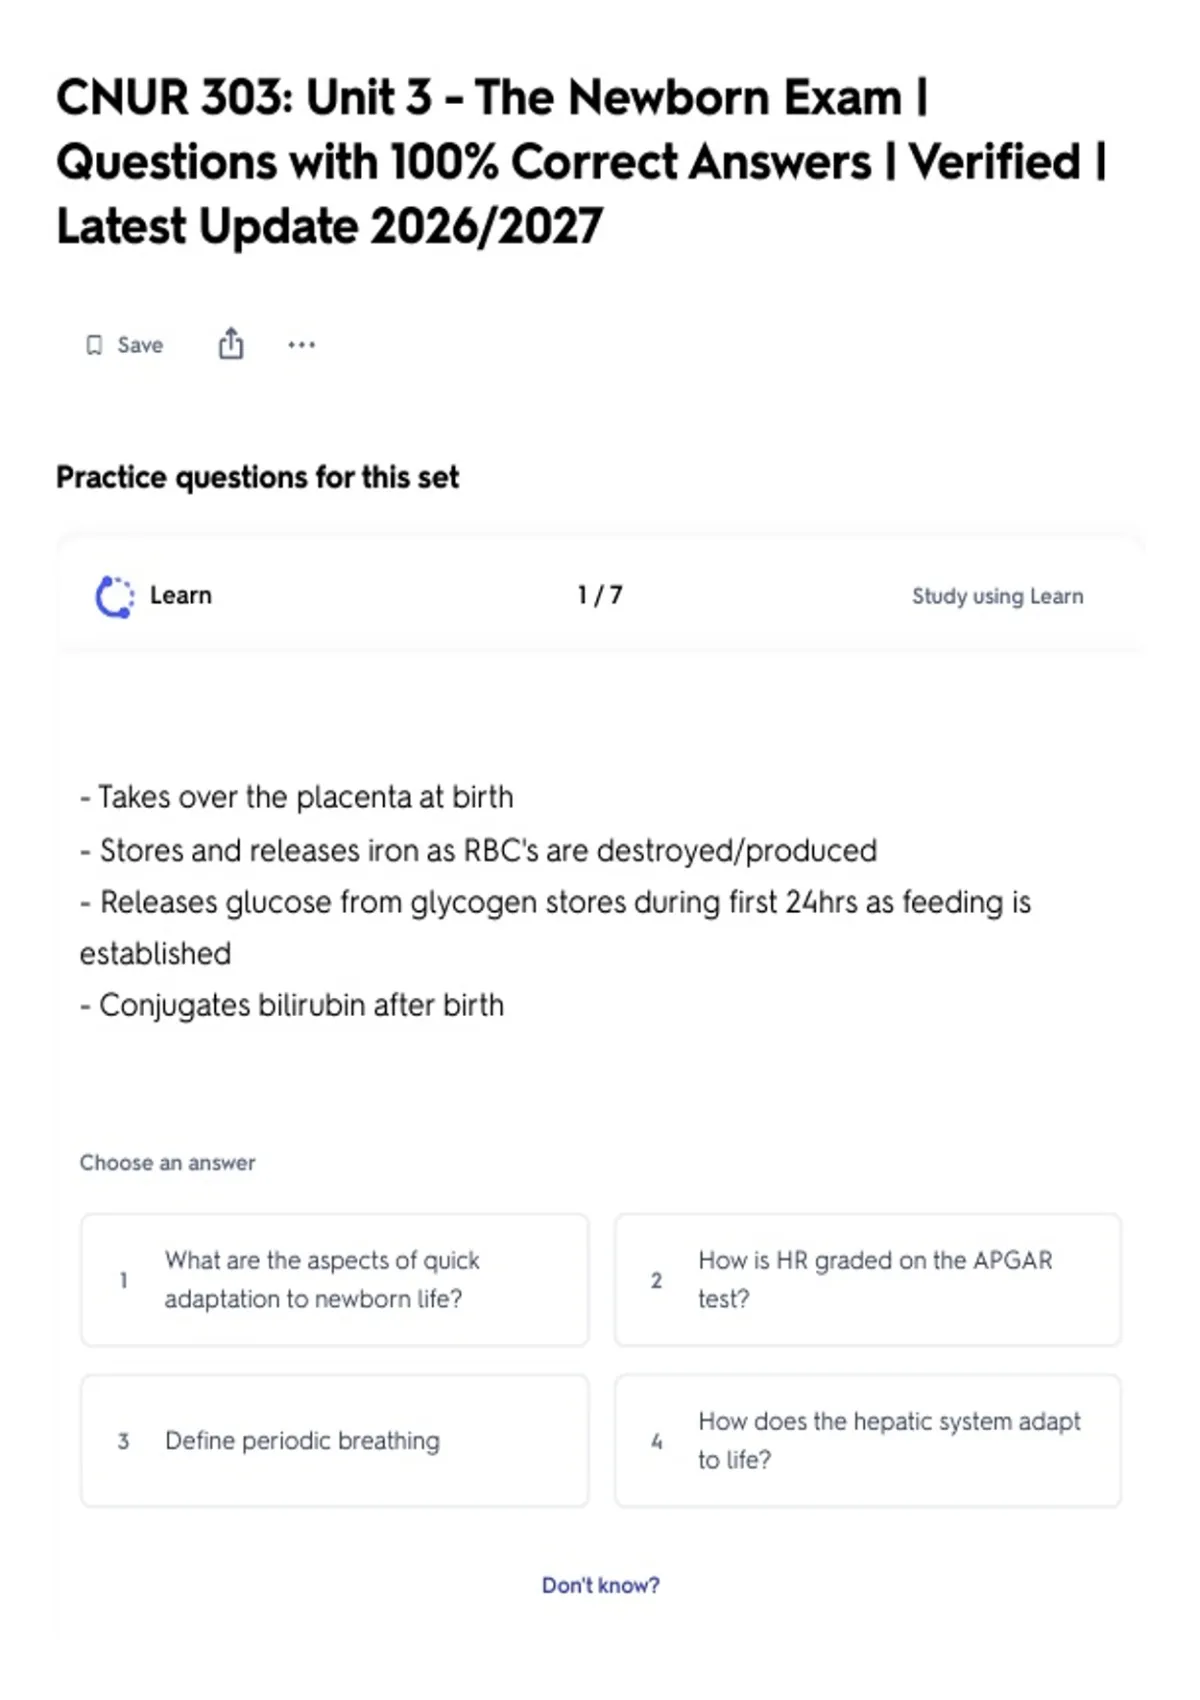Select answer 3 Define periodic breathing
Viewport: 1200px width, 1700px height.
[335, 1441]
